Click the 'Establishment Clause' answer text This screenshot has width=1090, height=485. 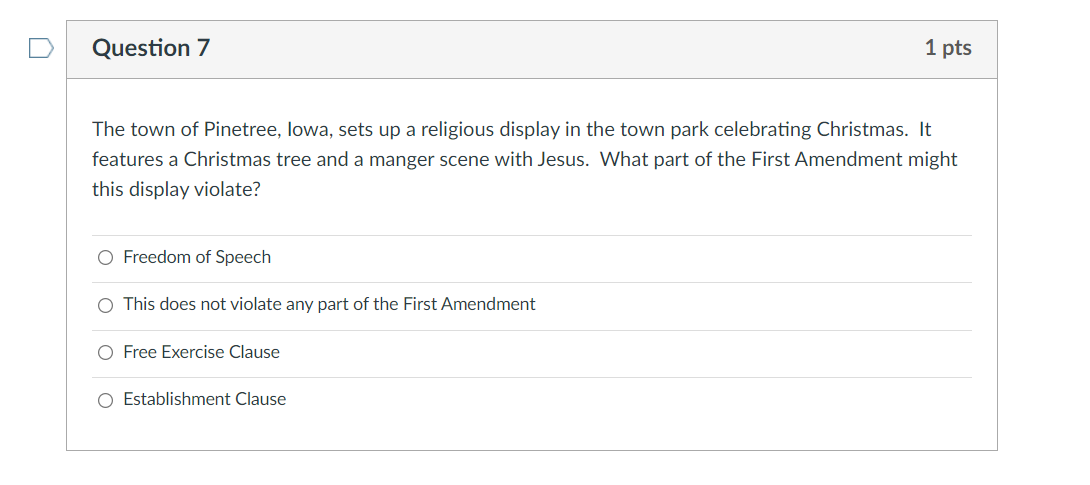204,400
